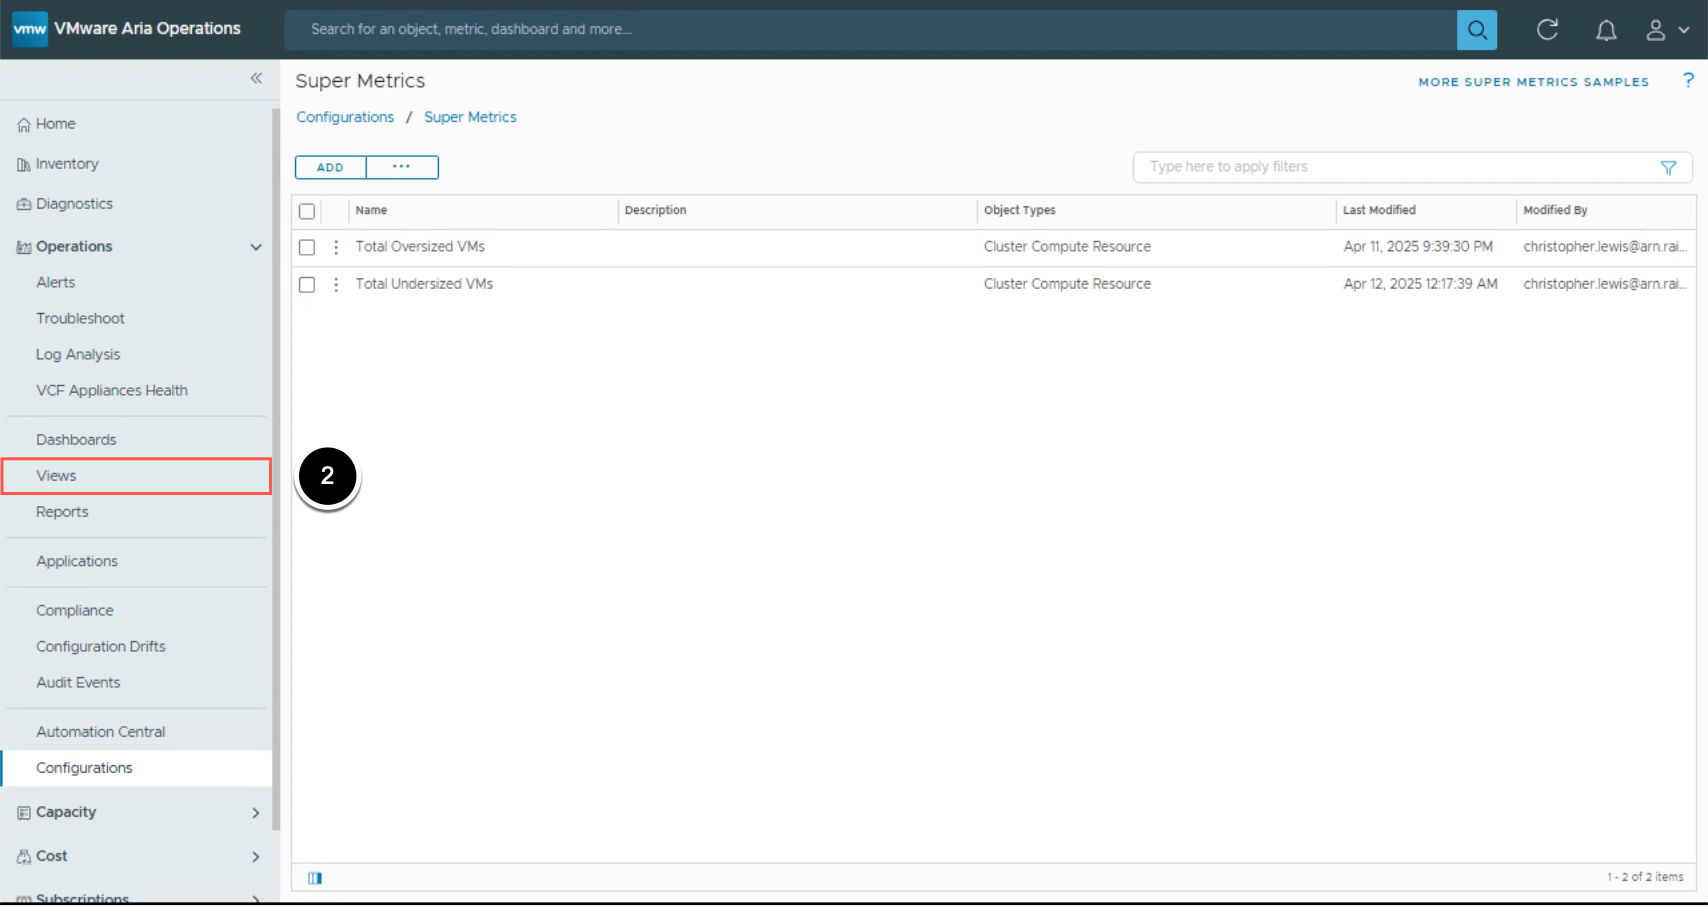This screenshot has width=1708, height=906.
Task: Open Views in the sidebar
Action: click(x=57, y=476)
